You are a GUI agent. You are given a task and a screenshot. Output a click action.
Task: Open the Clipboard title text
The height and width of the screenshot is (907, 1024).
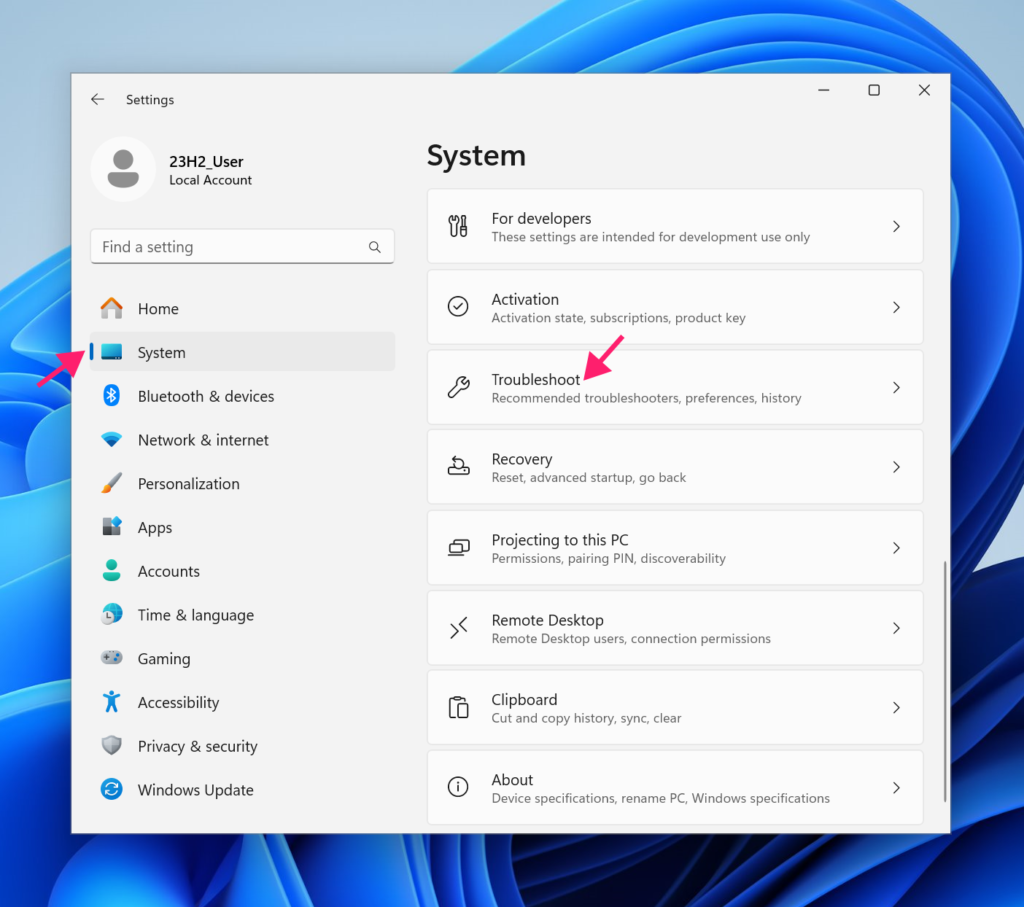[x=524, y=700]
